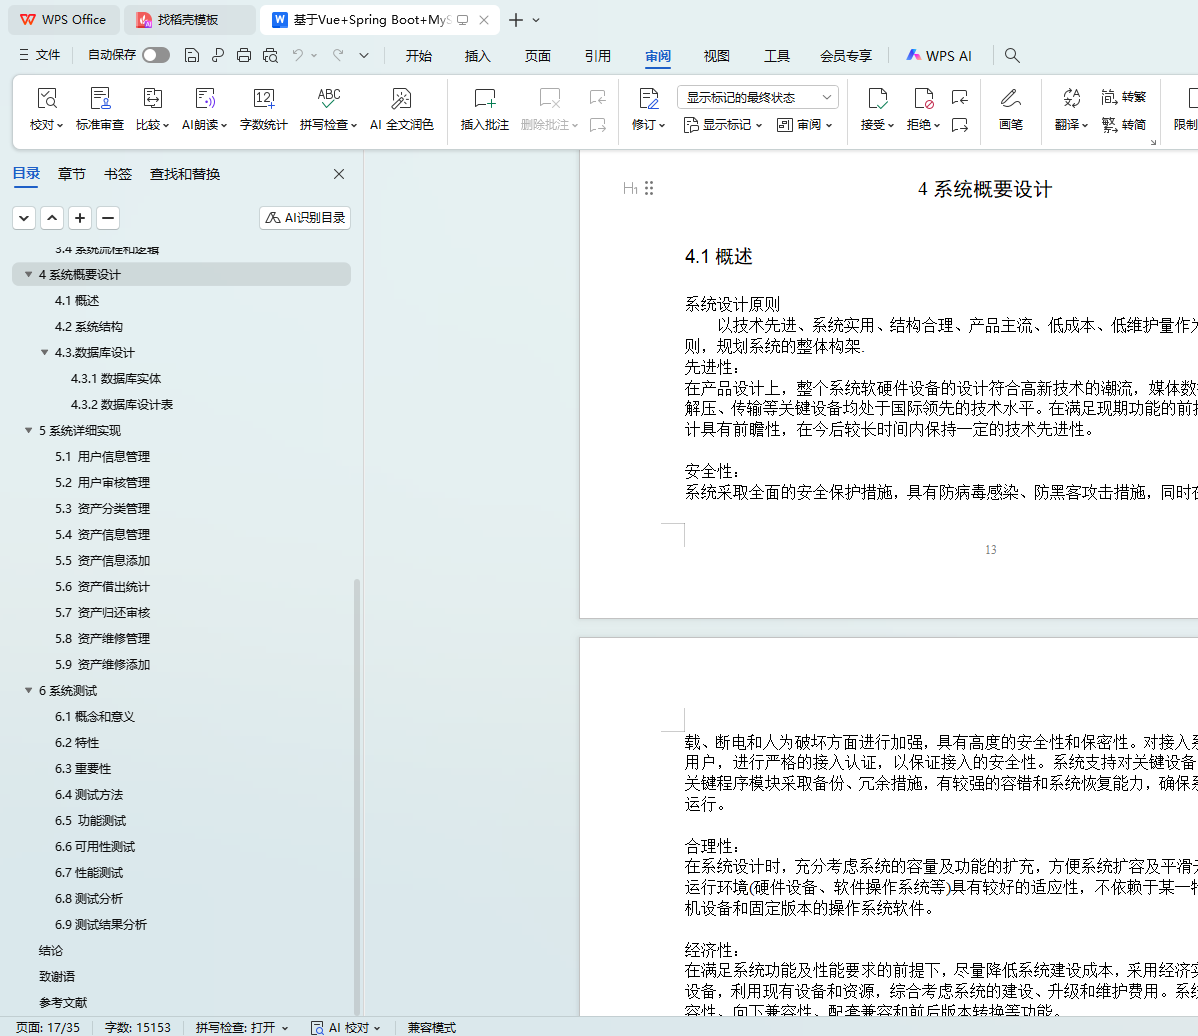1198x1036 pixels.
Task: Toggle the auto-save (自动保存) switch
Action: pyautogui.click(x=155, y=56)
